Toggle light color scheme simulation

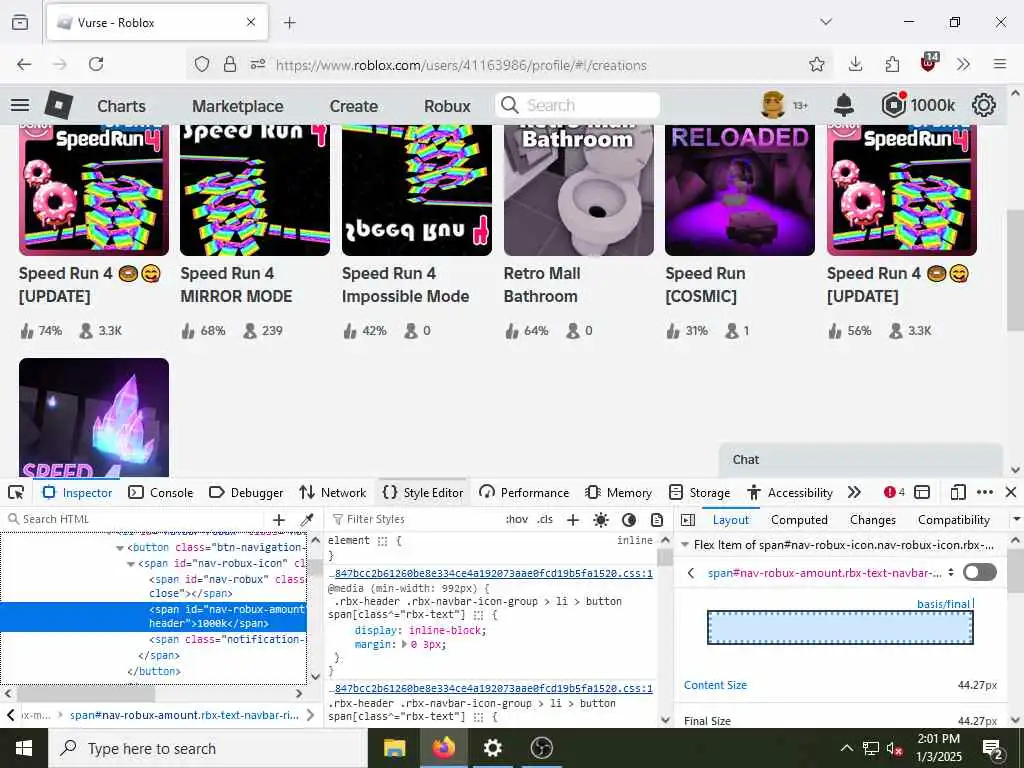pos(601,520)
